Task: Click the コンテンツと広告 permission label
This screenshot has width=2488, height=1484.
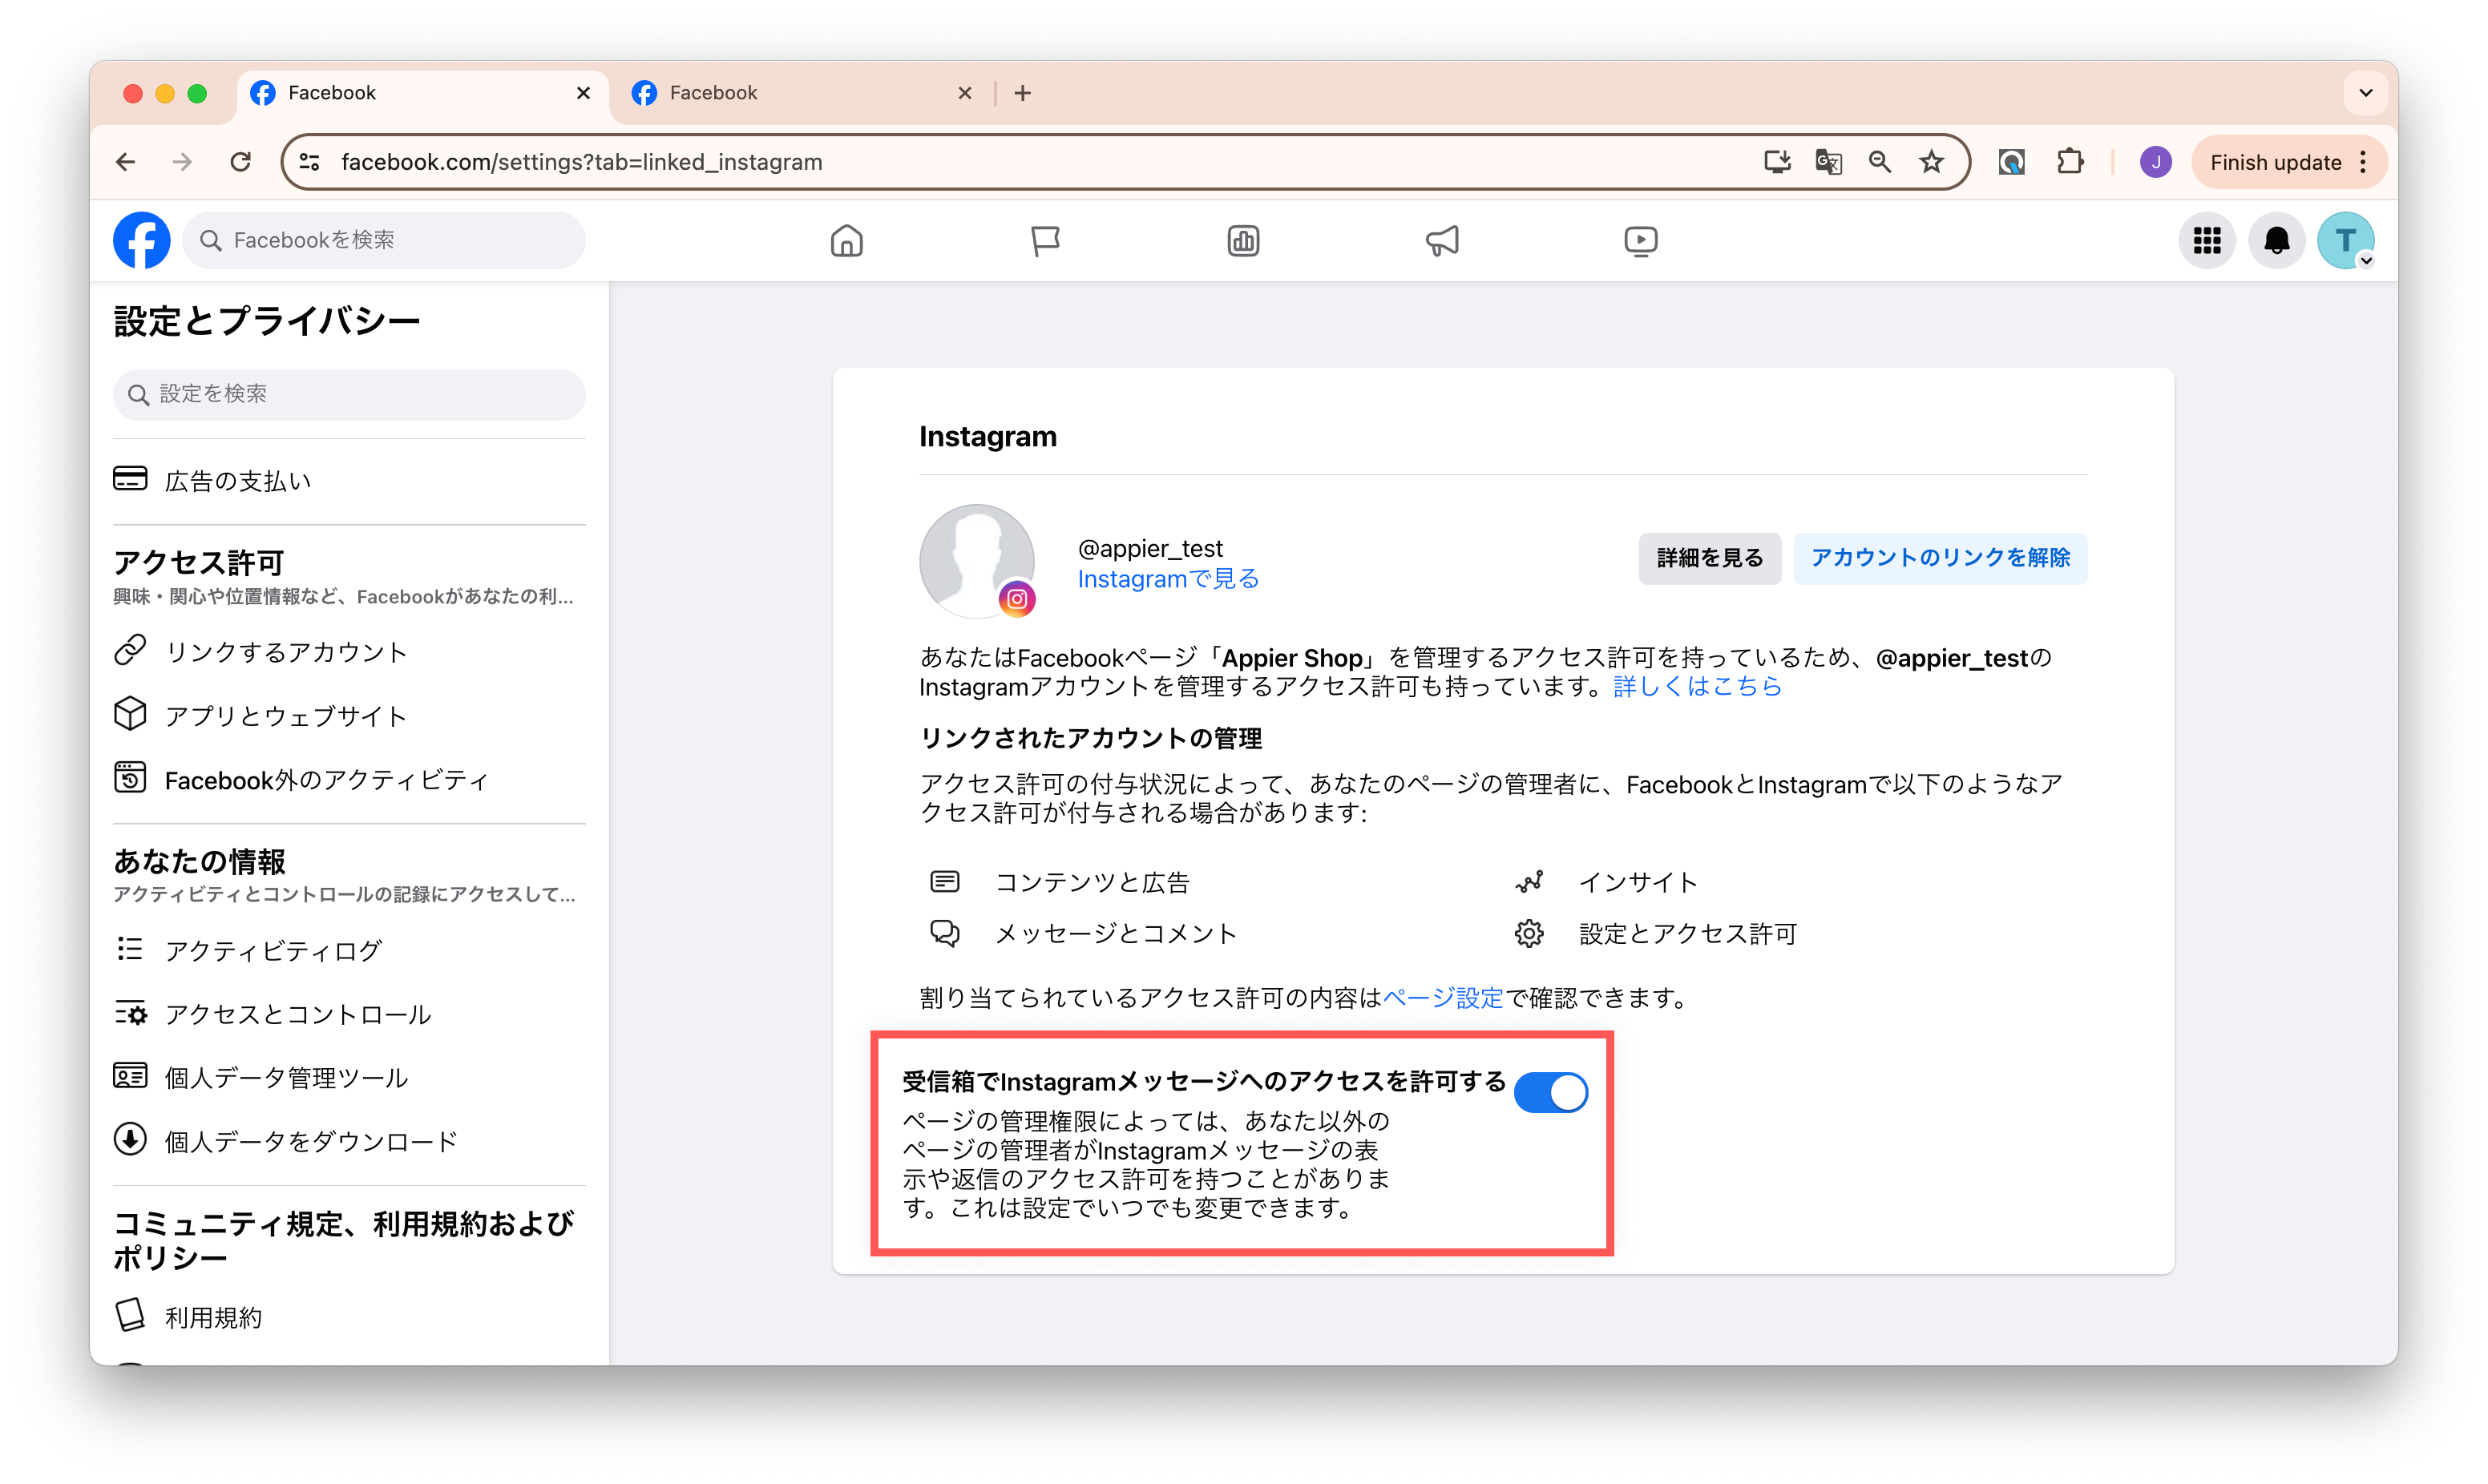Action: pos(1092,882)
